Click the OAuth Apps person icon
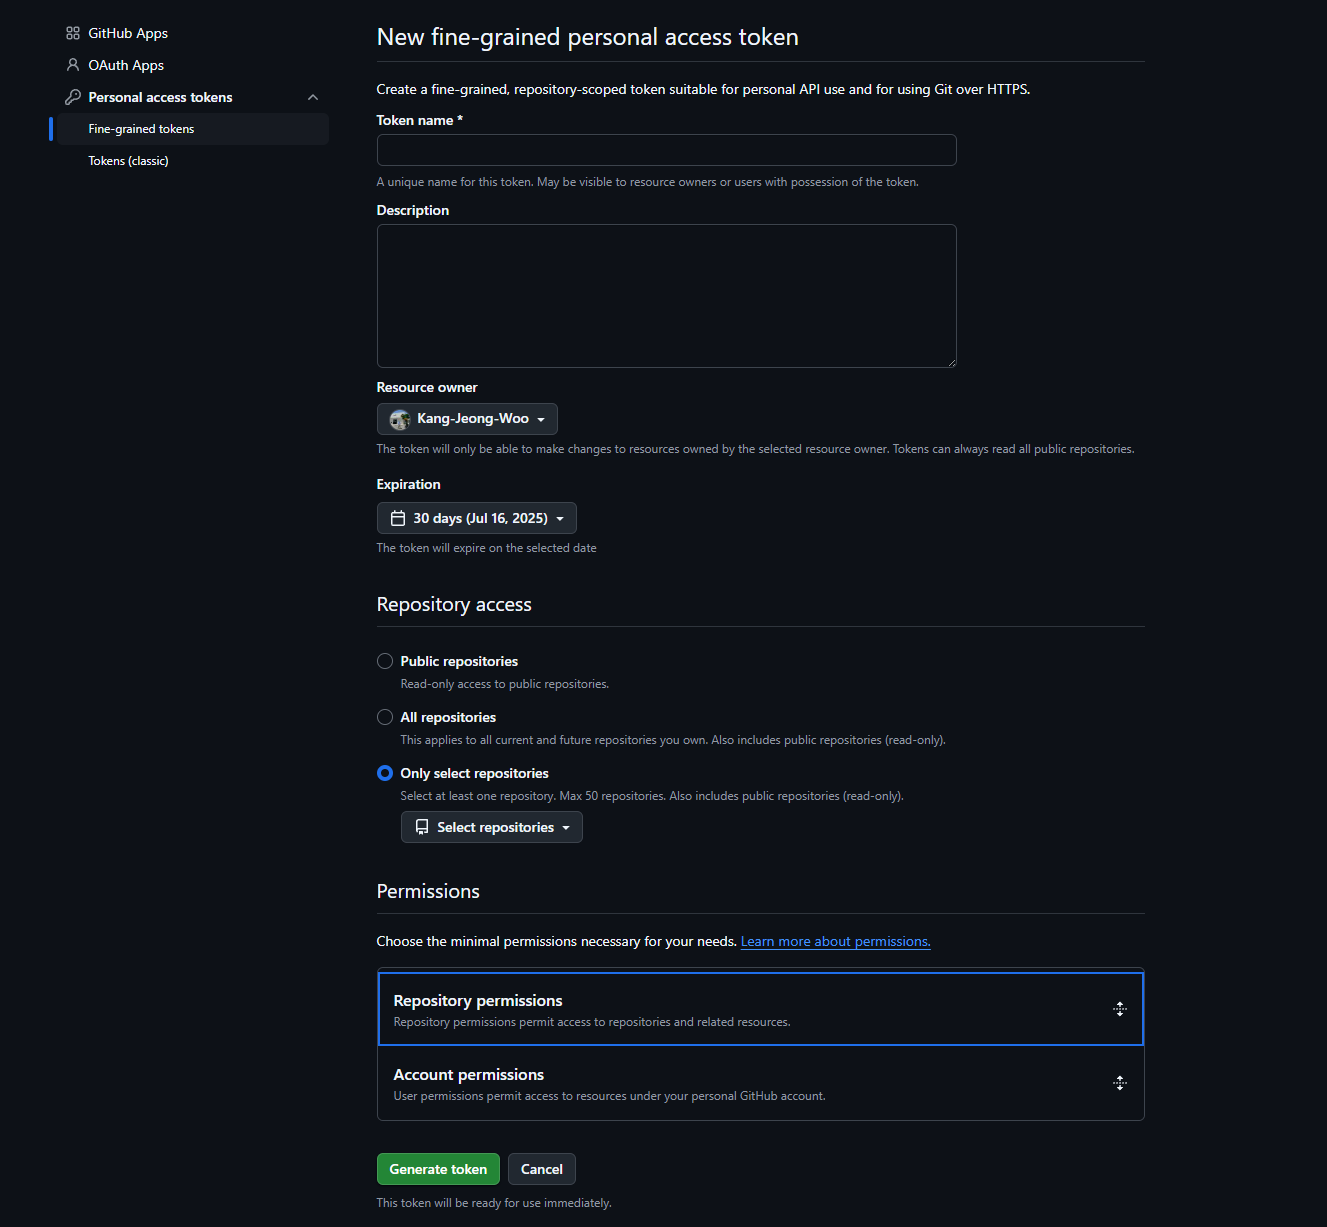This screenshot has width=1327, height=1227. (x=73, y=65)
